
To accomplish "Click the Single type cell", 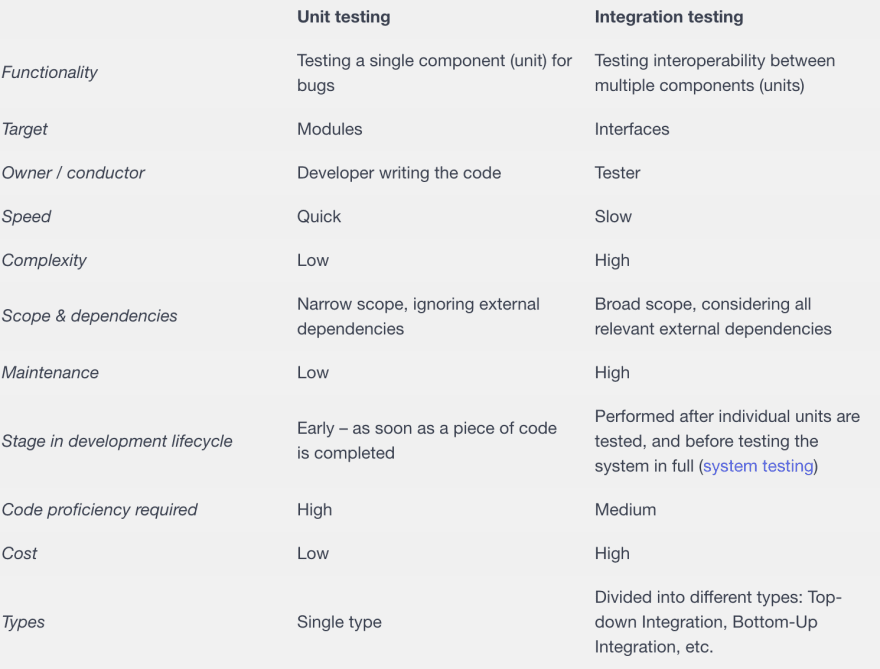I will [x=339, y=622].
